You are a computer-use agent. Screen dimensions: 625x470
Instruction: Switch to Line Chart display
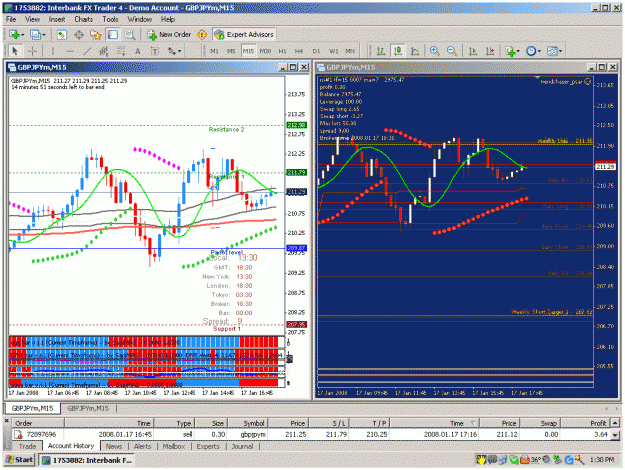[x=415, y=51]
